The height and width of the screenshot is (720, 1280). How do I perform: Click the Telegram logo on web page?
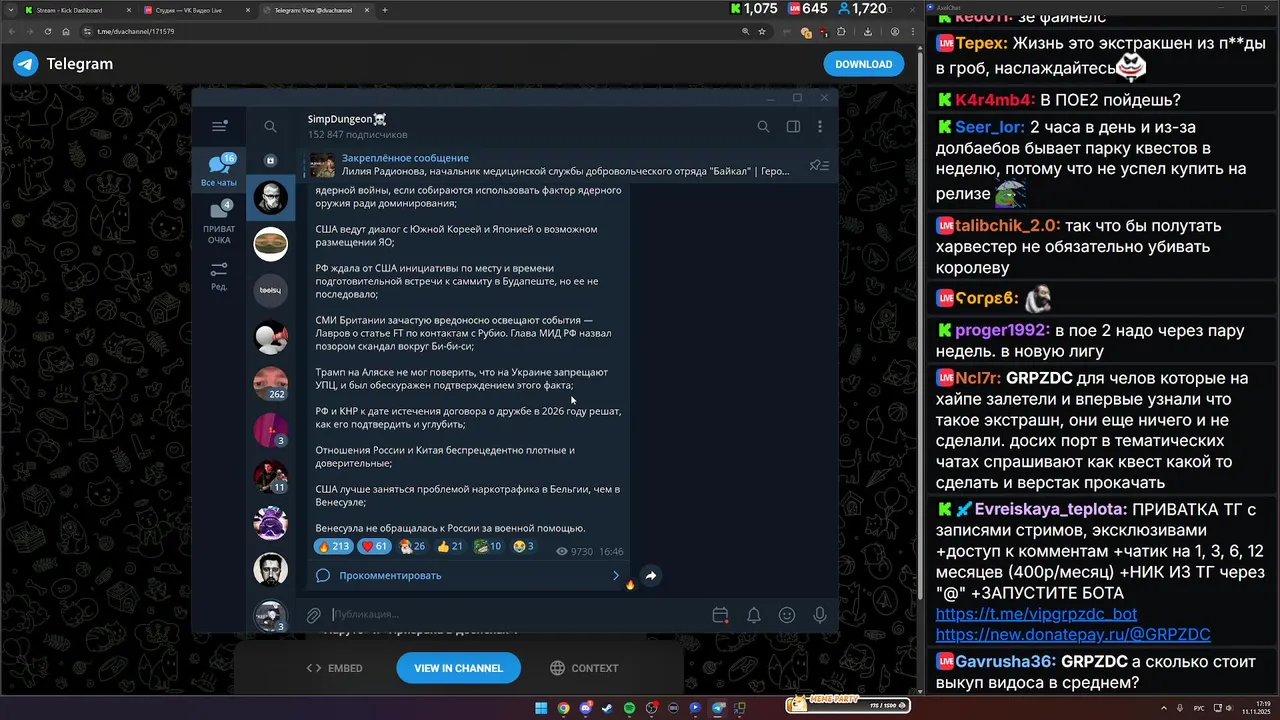[26, 64]
